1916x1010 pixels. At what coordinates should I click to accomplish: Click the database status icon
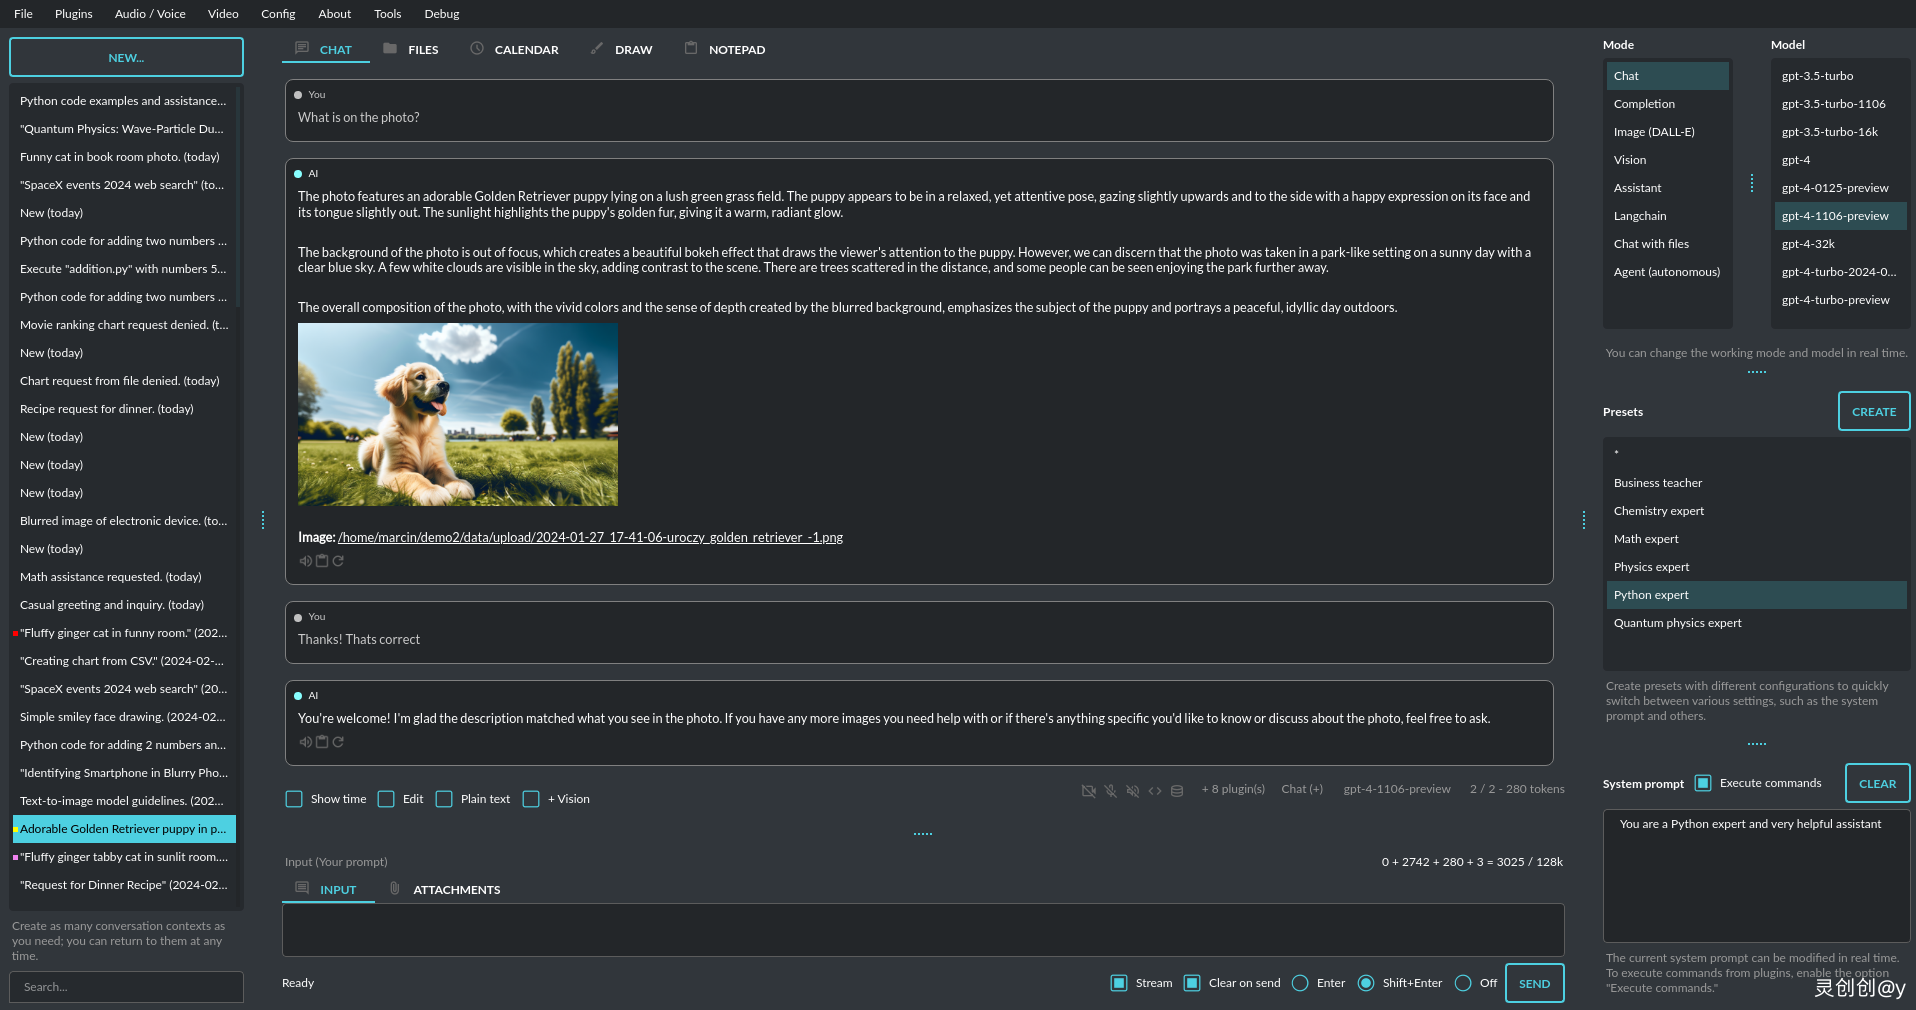[x=1177, y=791]
